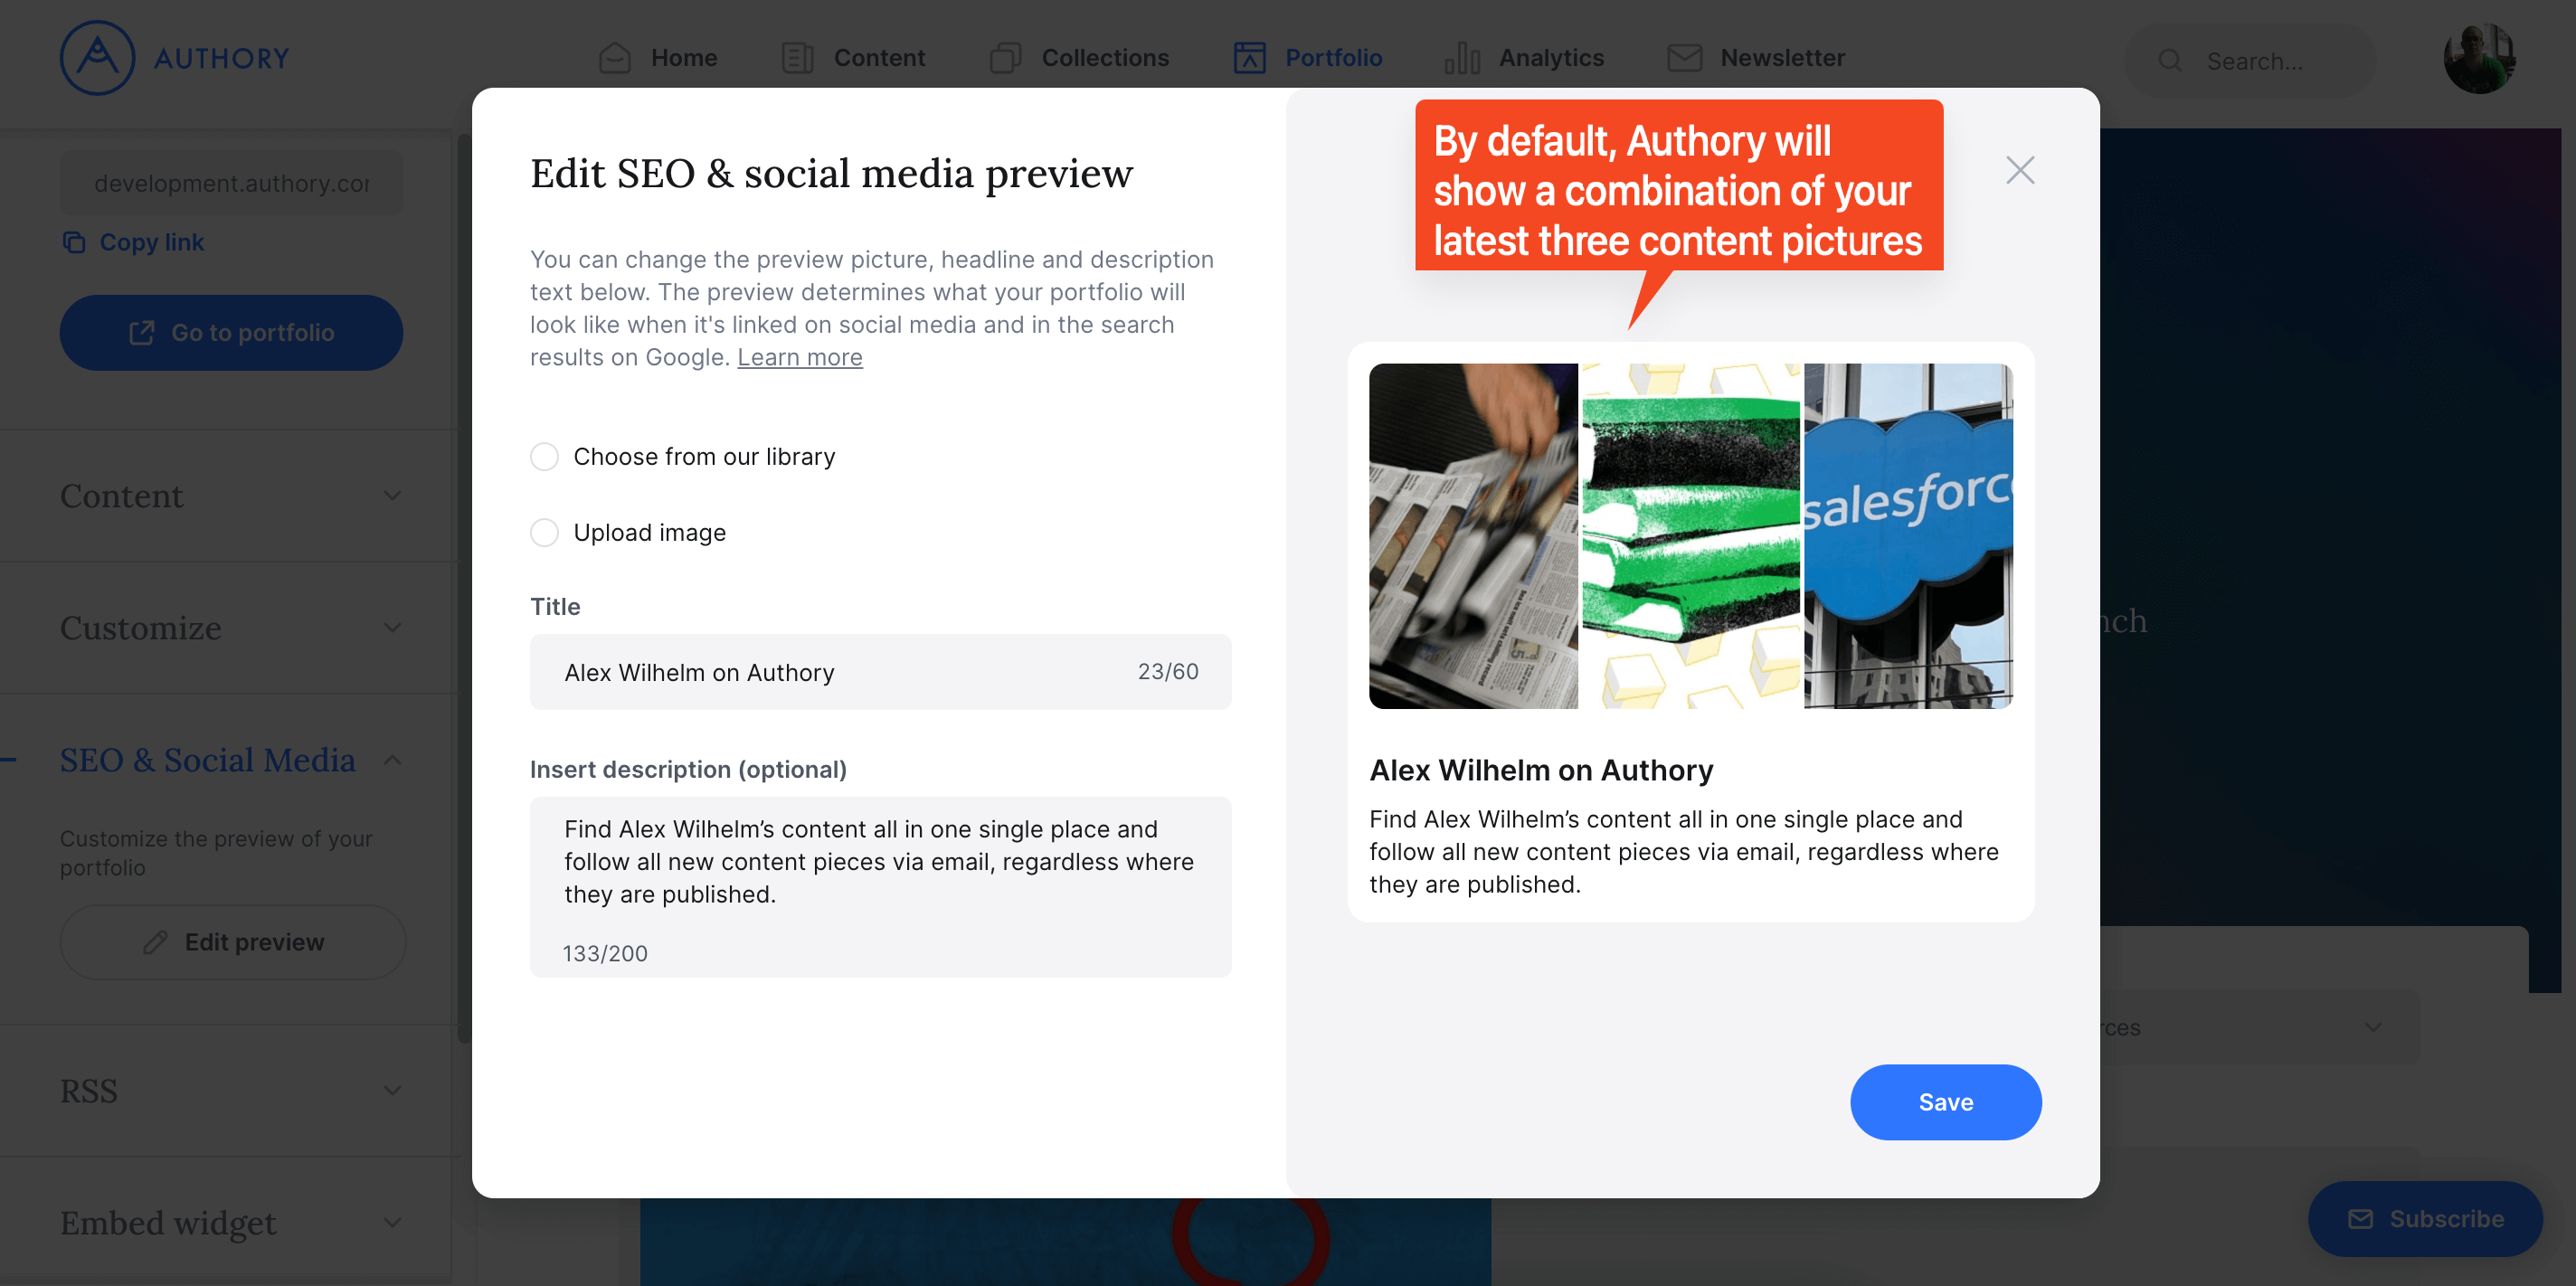2576x1286 pixels.
Task: Open the Newsletter tab
Action: (1756, 58)
